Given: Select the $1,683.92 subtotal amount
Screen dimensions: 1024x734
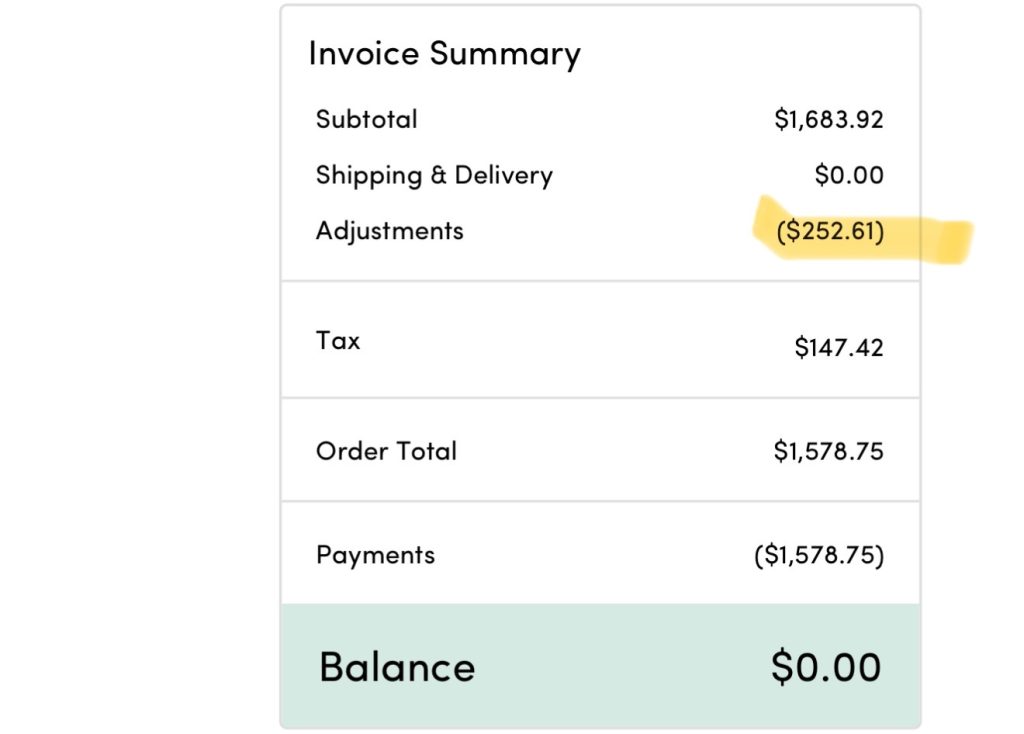Looking at the screenshot, I should 828,120.
